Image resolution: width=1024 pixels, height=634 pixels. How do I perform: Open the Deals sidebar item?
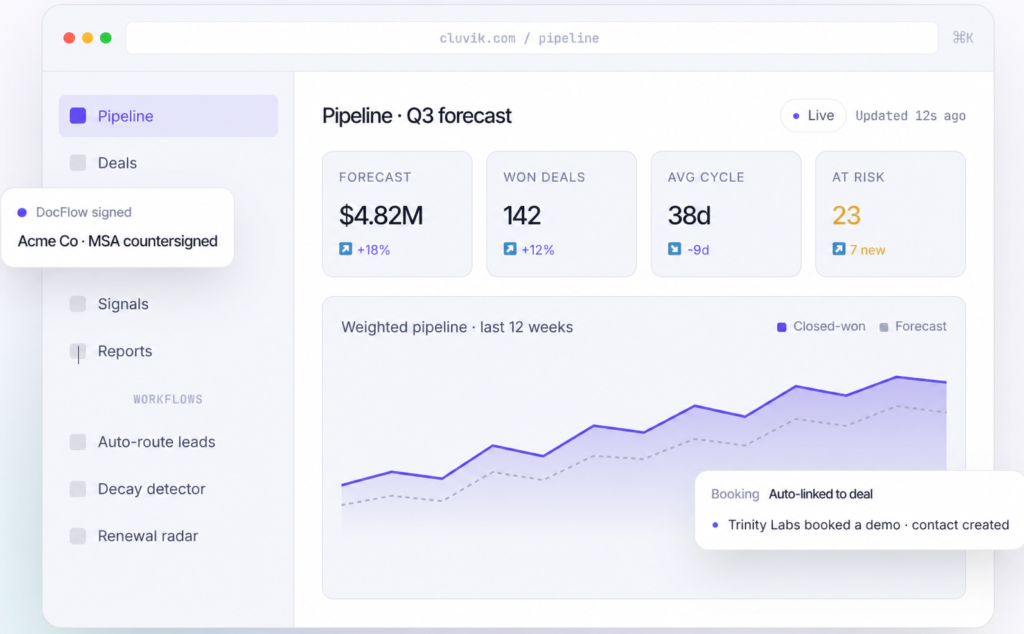click(168, 163)
